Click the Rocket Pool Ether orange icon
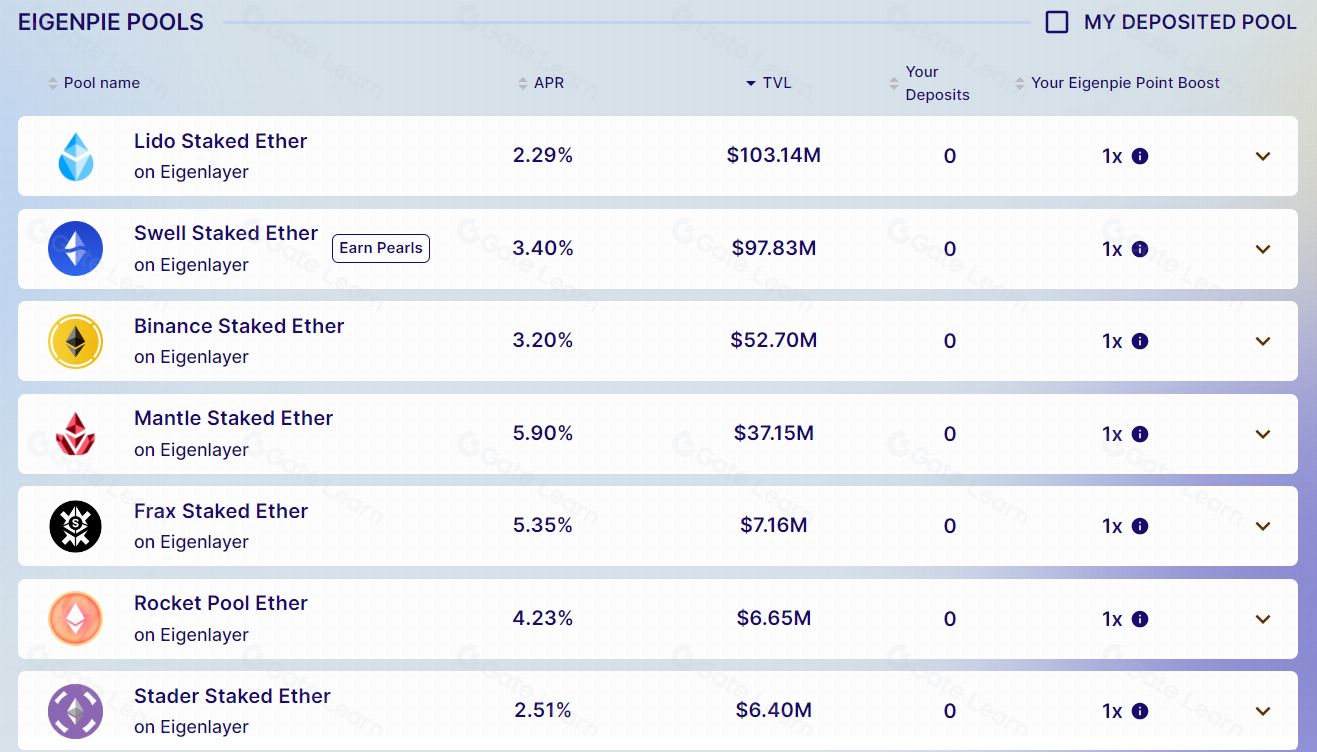This screenshot has width=1317, height=752. (x=76, y=619)
